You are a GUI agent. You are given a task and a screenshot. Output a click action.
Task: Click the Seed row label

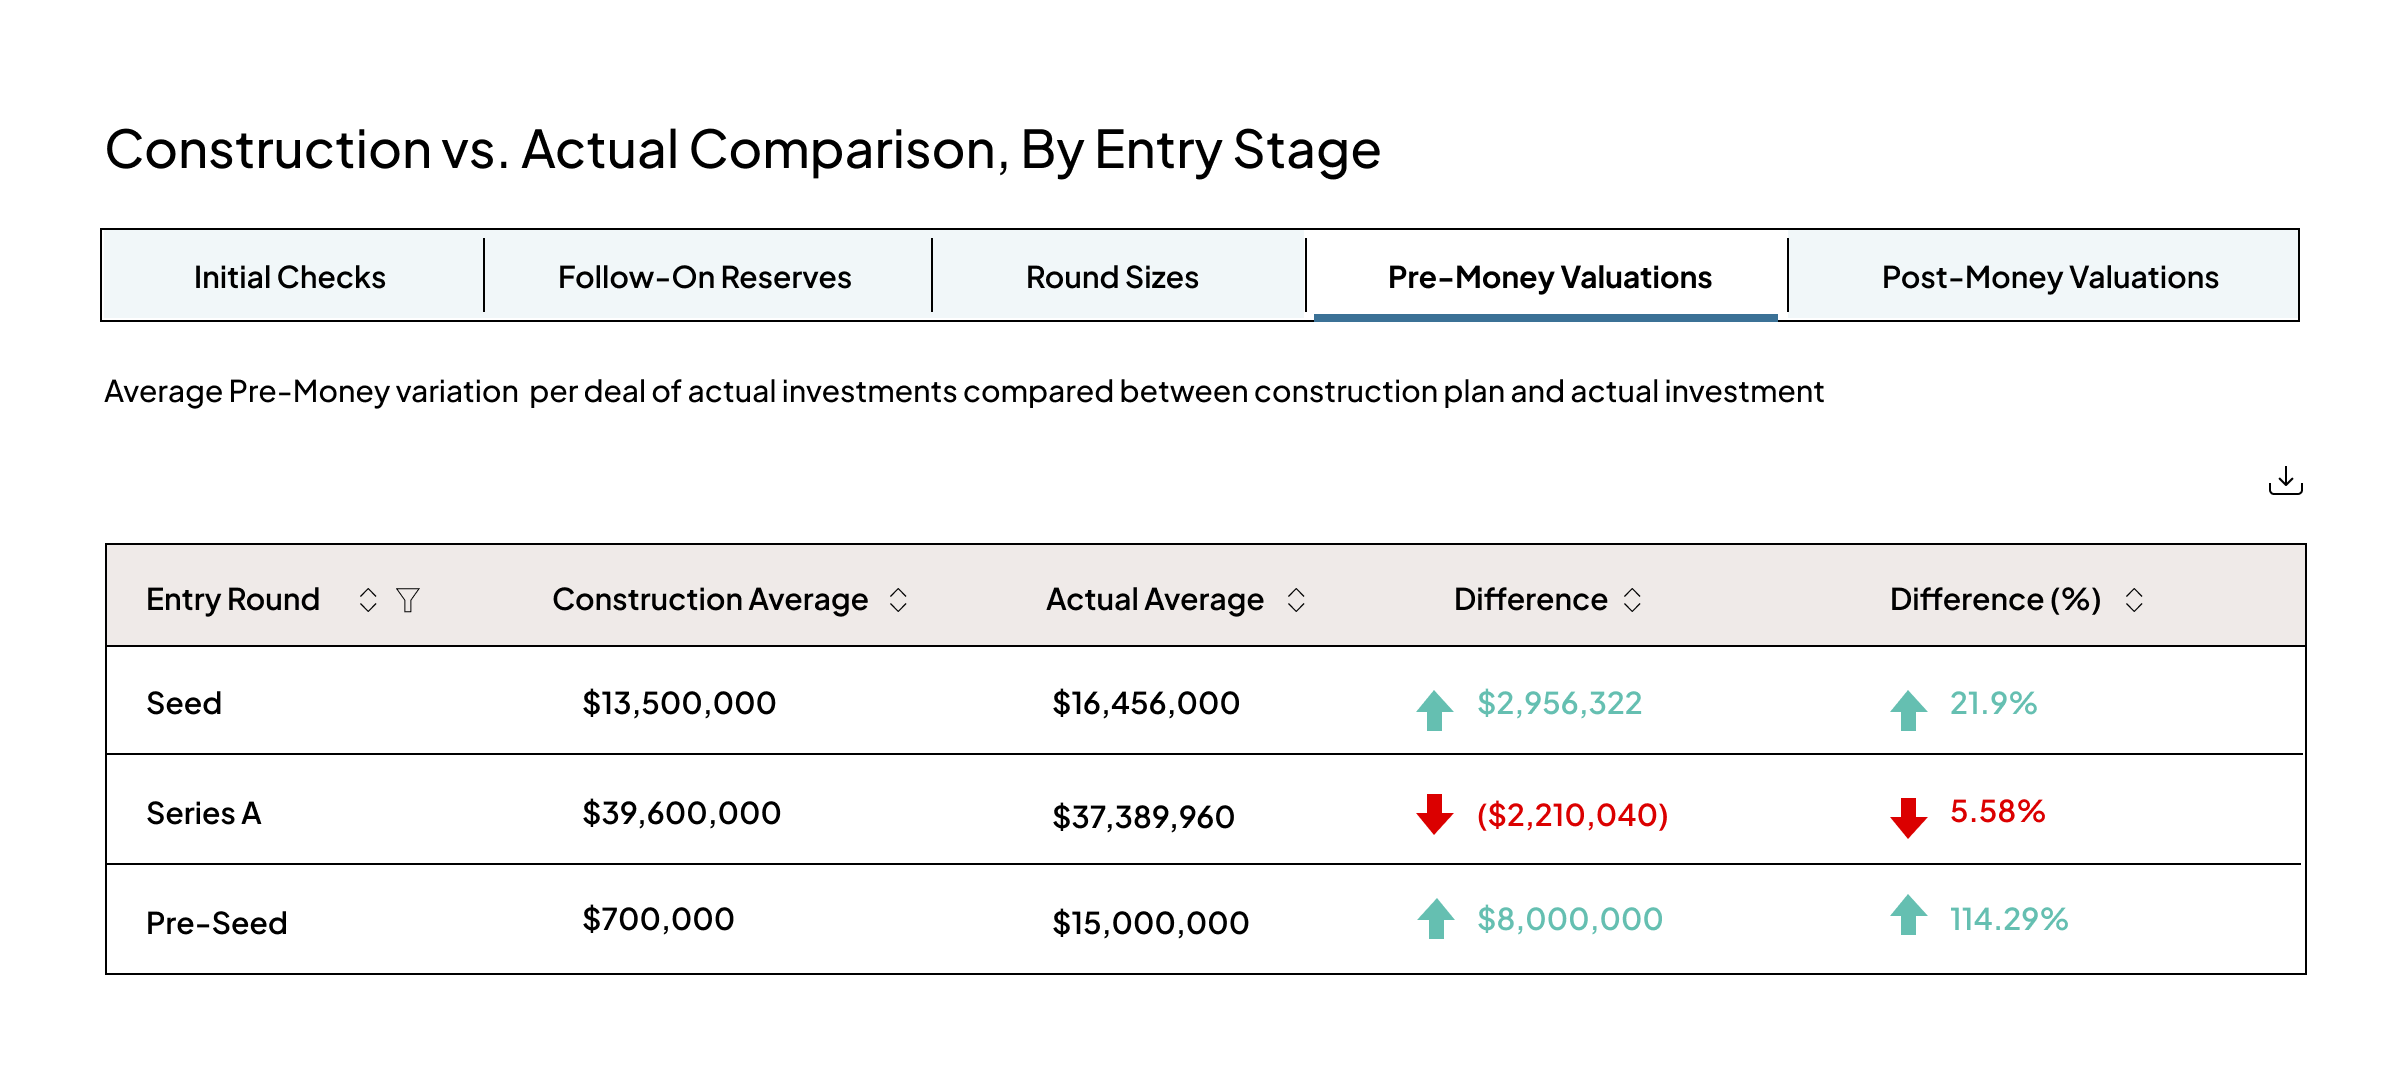tap(184, 703)
